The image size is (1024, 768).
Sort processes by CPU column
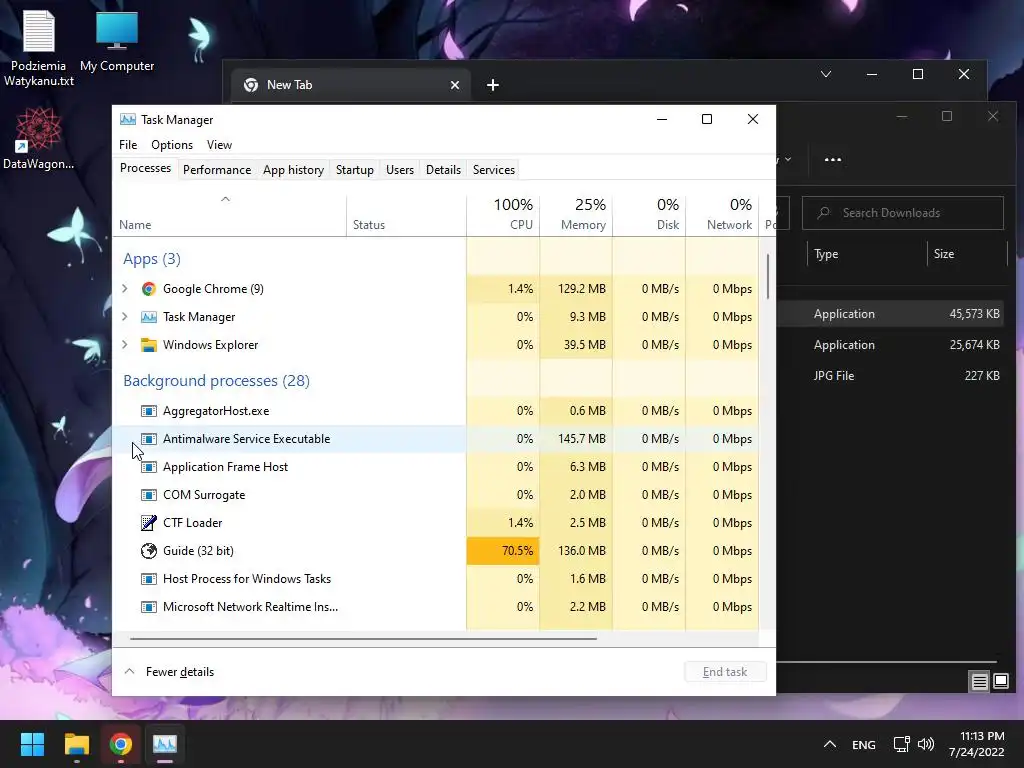(x=503, y=215)
